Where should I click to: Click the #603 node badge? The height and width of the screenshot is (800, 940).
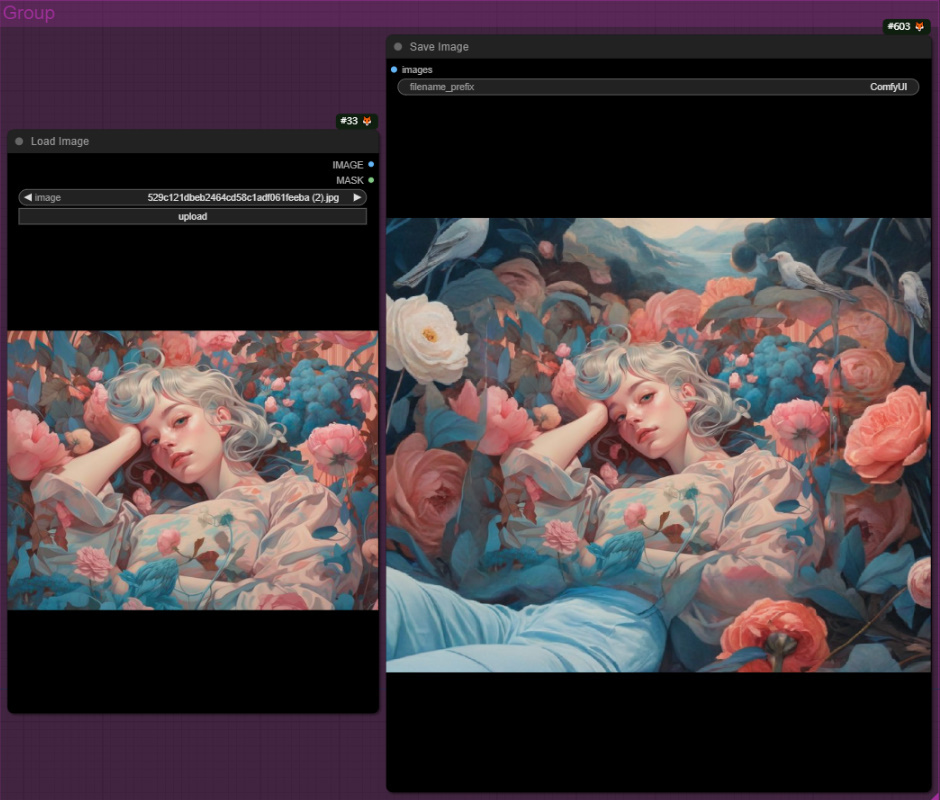pos(906,26)
